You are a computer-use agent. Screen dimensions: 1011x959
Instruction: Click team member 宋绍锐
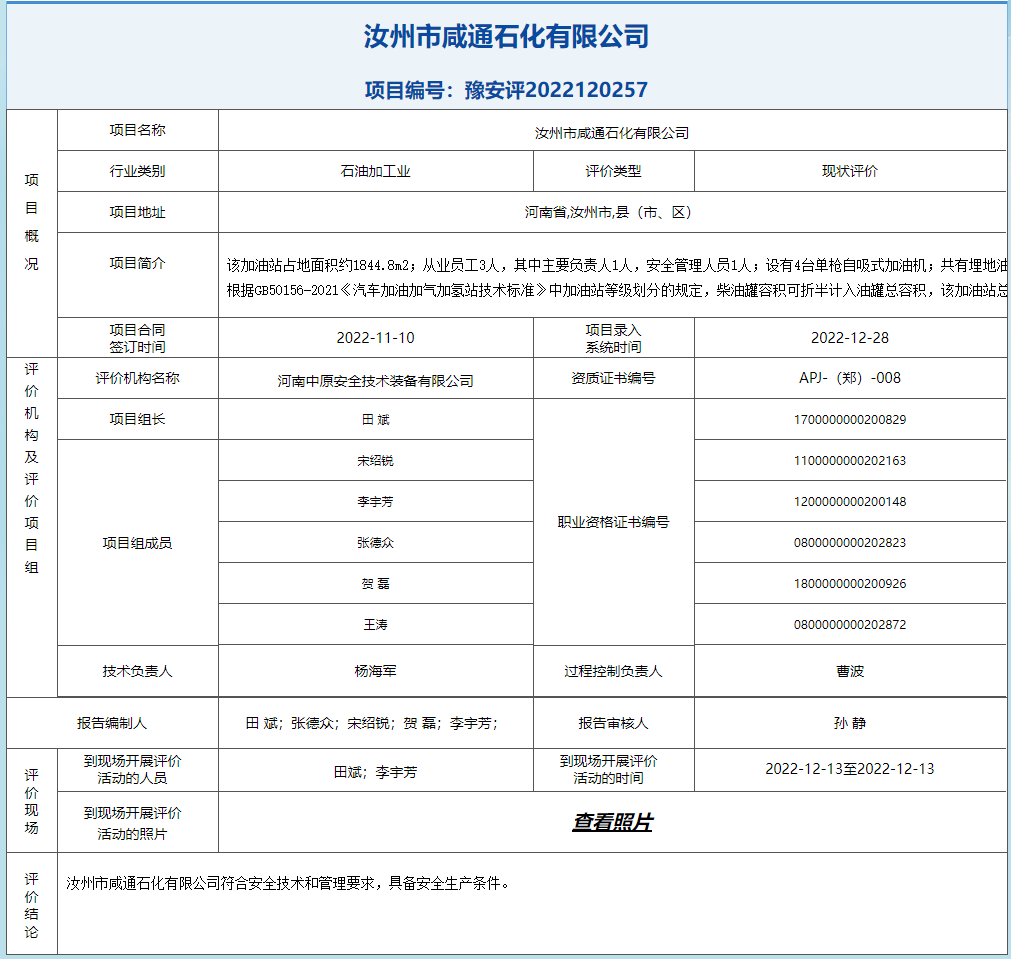[375, 460]
